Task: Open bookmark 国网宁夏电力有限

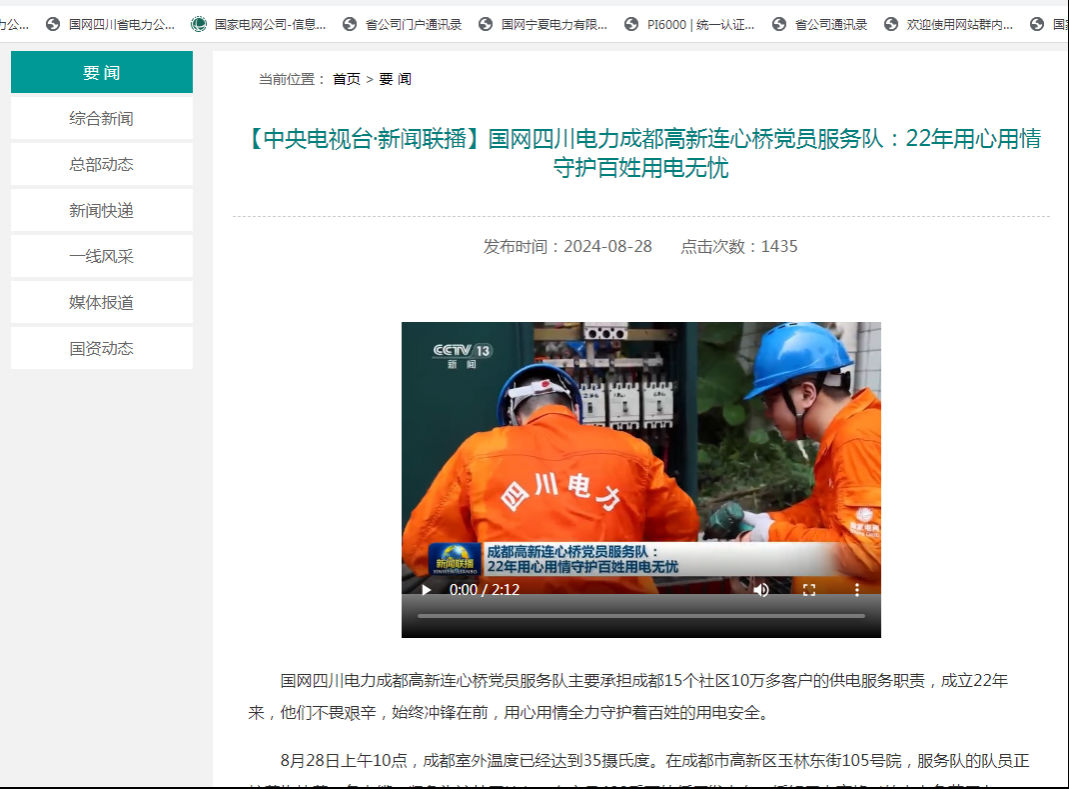Action: click(x=543, y=25)
